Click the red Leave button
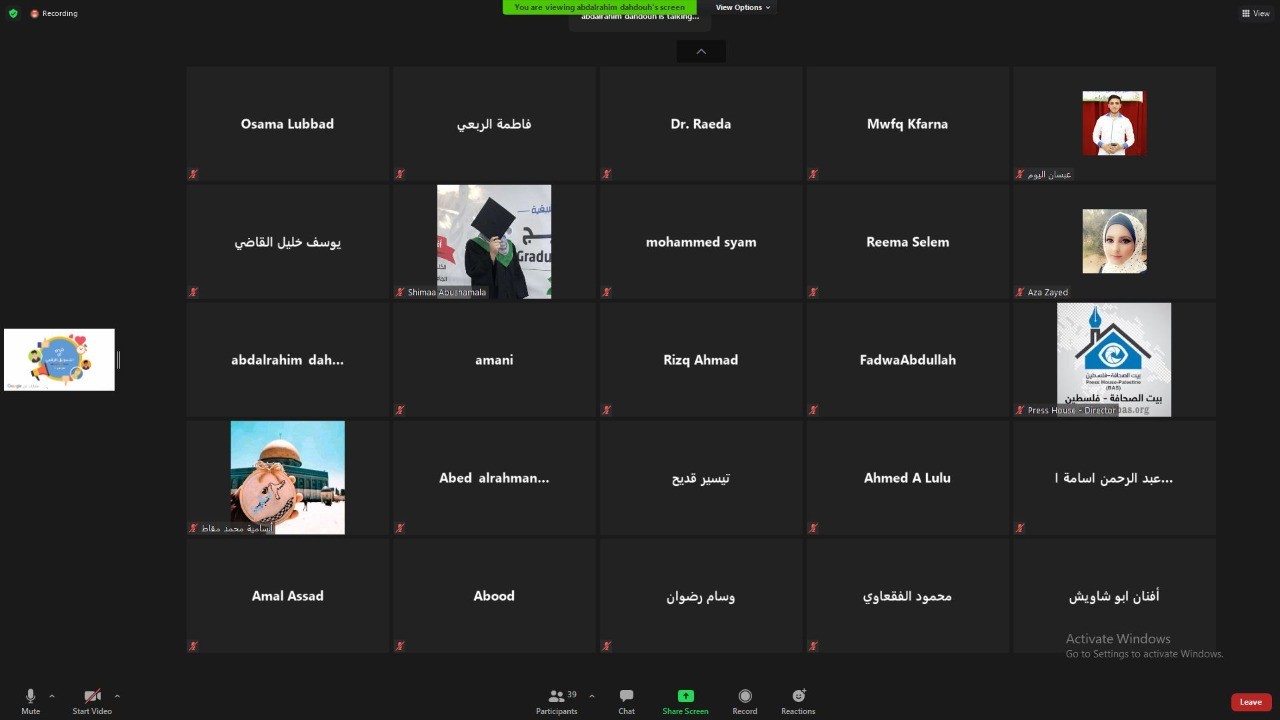The width and height of the screenshot is (1280, 720). tap(1250, 702)
